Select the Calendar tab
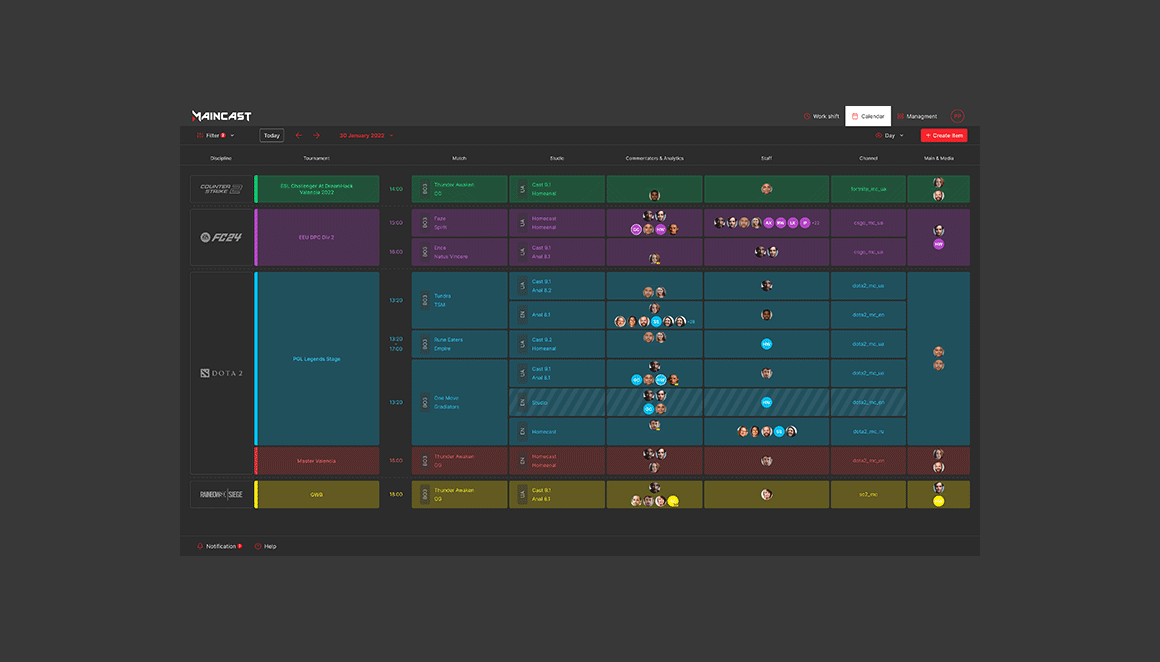Image resolution: width=1160 pixels, height=662 pixels. tap(867, 116)
